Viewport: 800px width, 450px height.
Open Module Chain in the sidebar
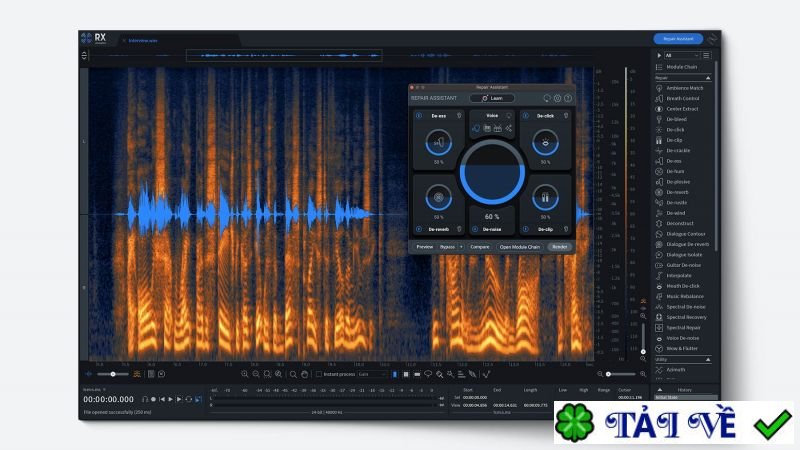click(677, 67)
